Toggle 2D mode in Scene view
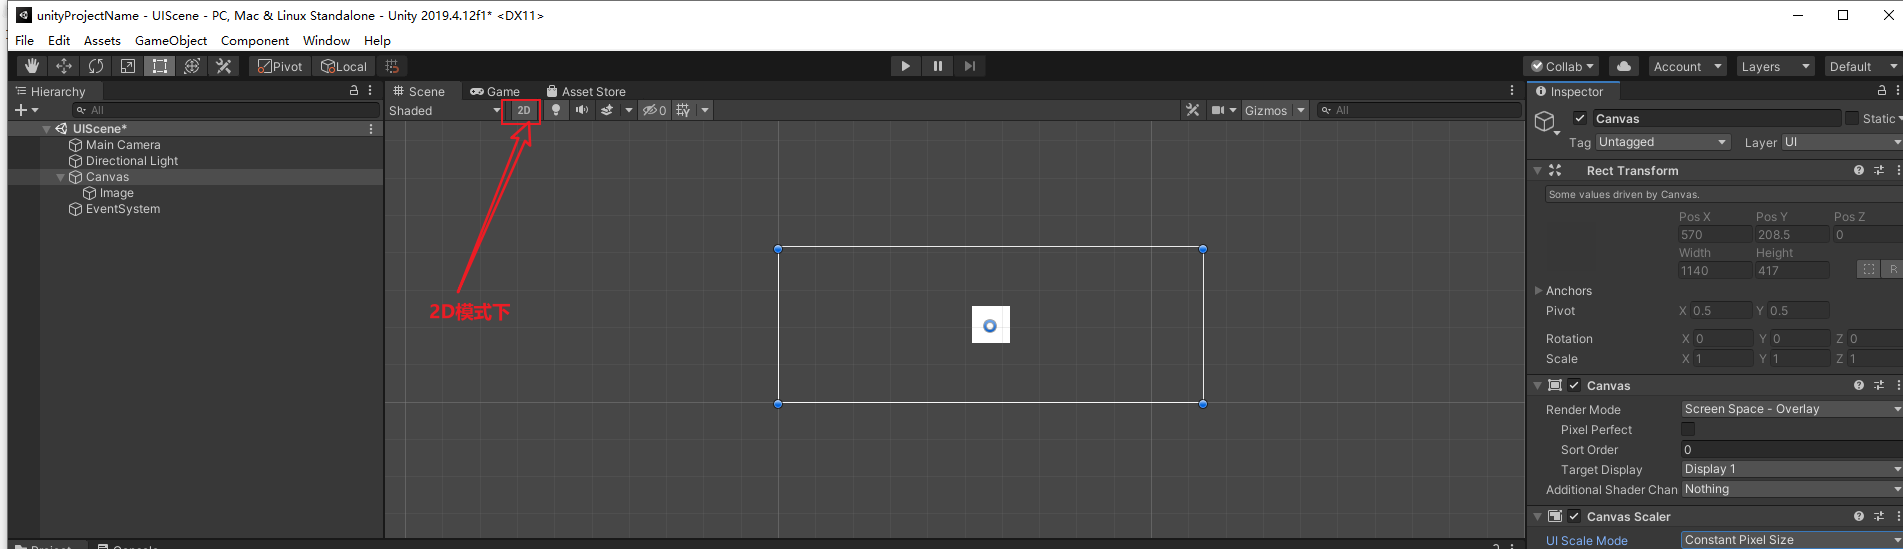Viewport: 1903px width, 549px height. (523, 110)
